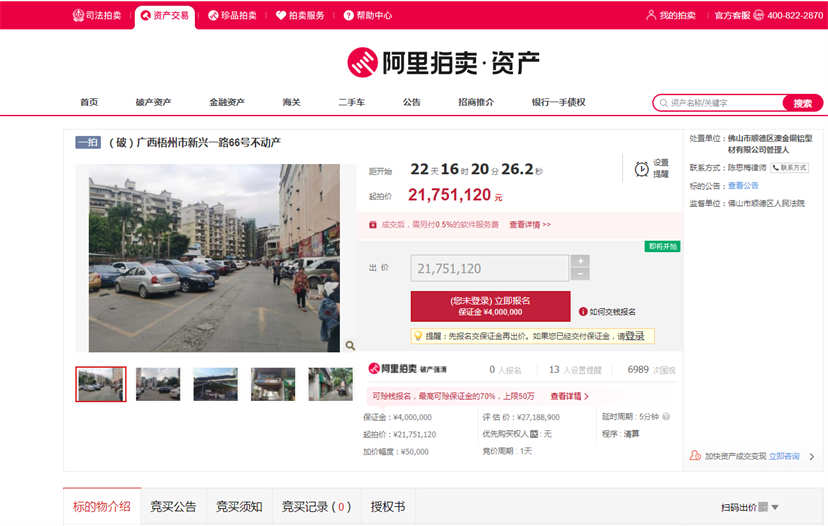This screenshot has width=828, height=526.
Task: Open 破产资产 navigation item
Action: point(153,102)
